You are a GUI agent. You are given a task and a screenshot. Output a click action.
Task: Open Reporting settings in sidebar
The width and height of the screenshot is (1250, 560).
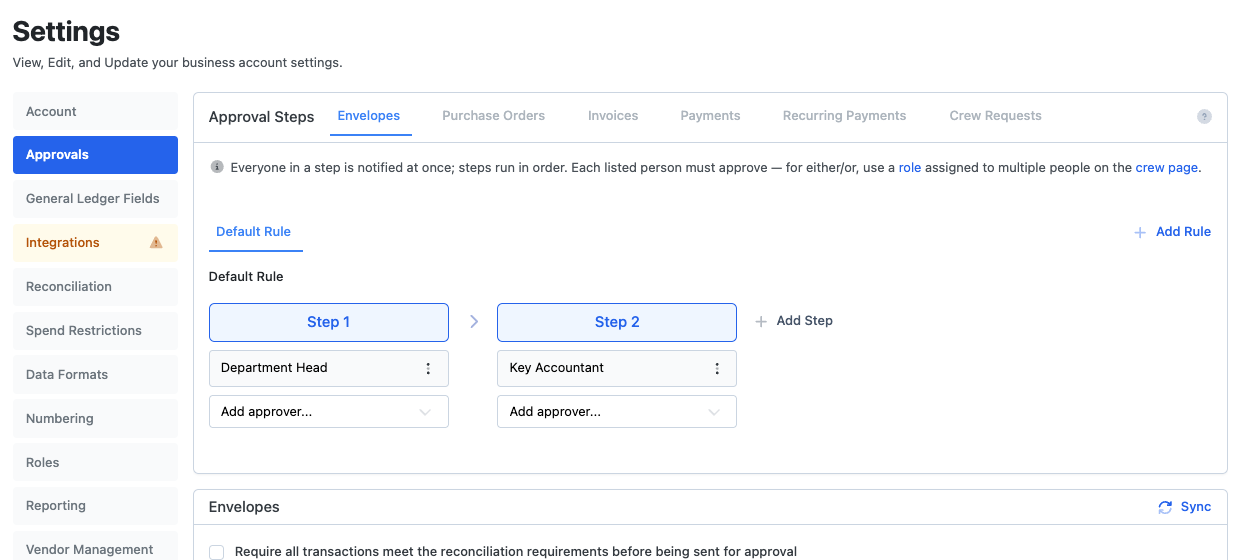point(95,506)
